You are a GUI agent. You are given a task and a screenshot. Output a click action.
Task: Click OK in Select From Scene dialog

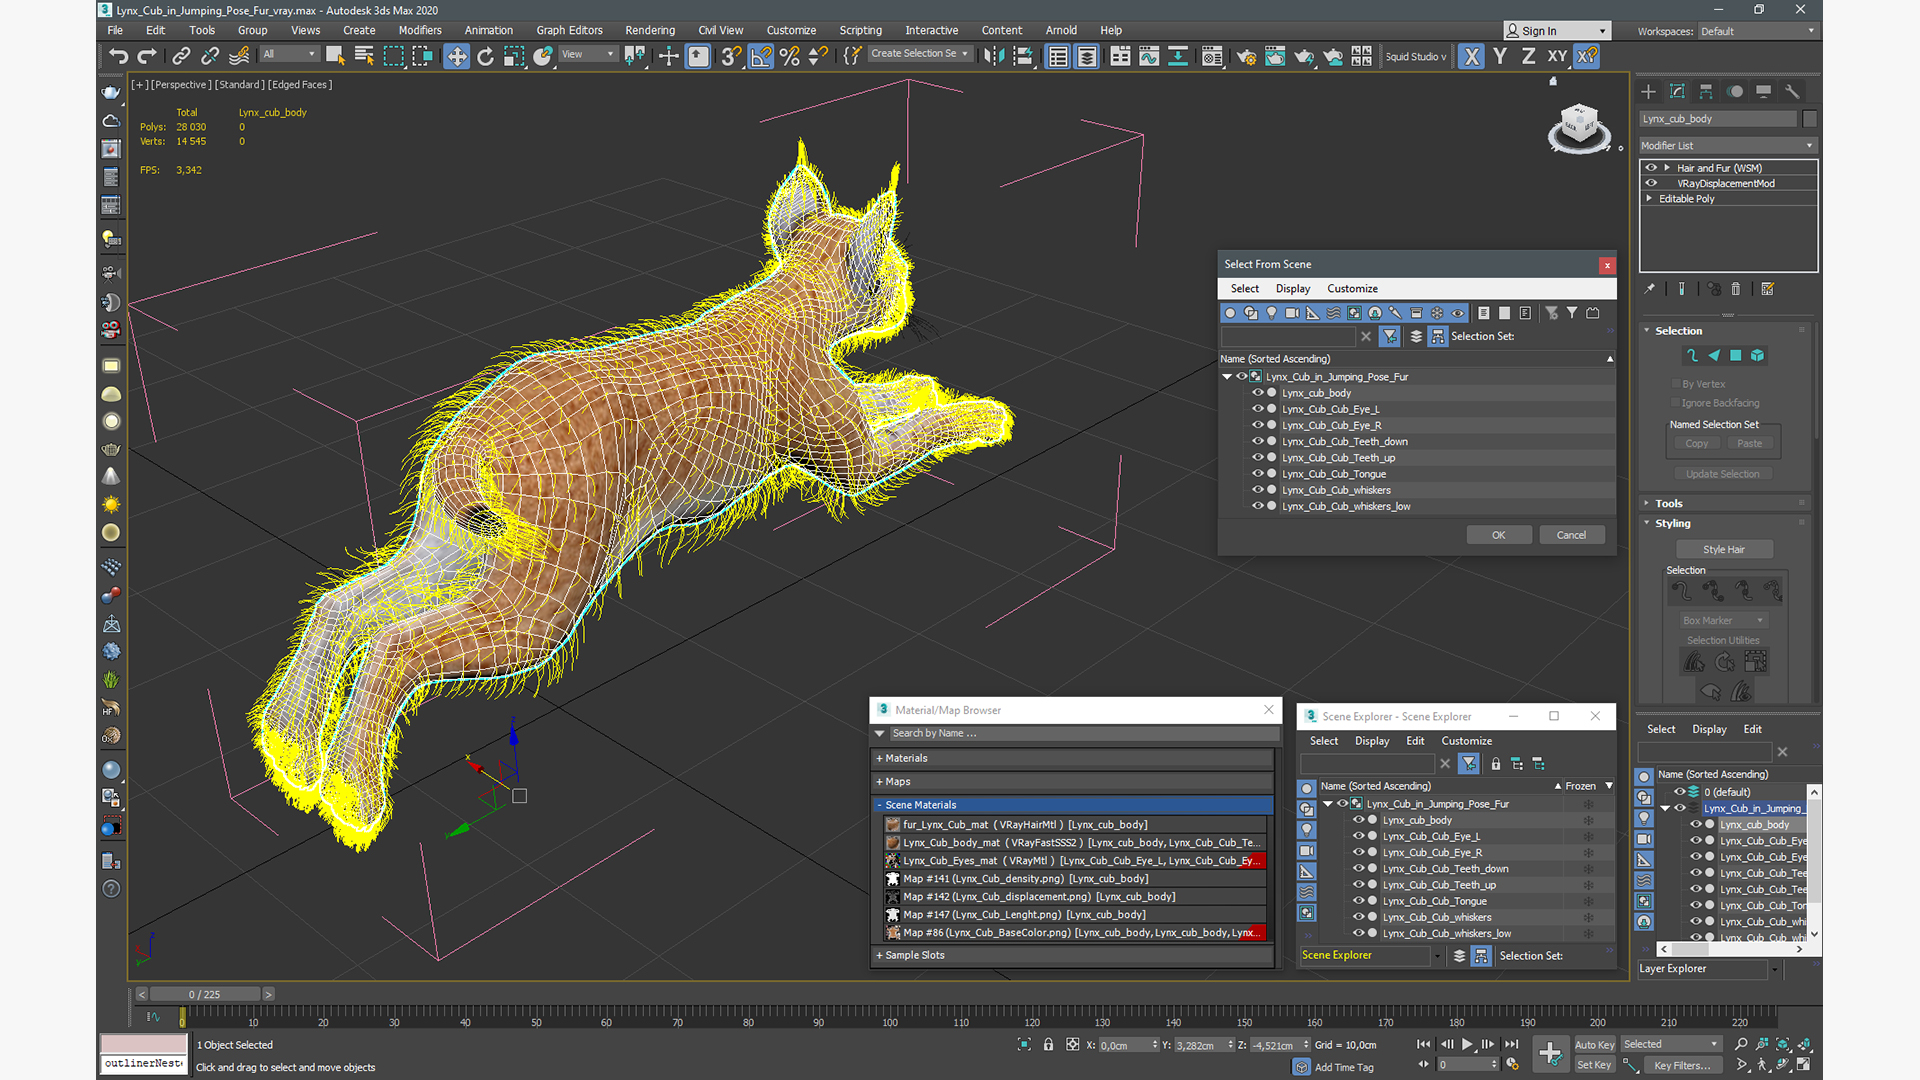tap(1499, 535)
